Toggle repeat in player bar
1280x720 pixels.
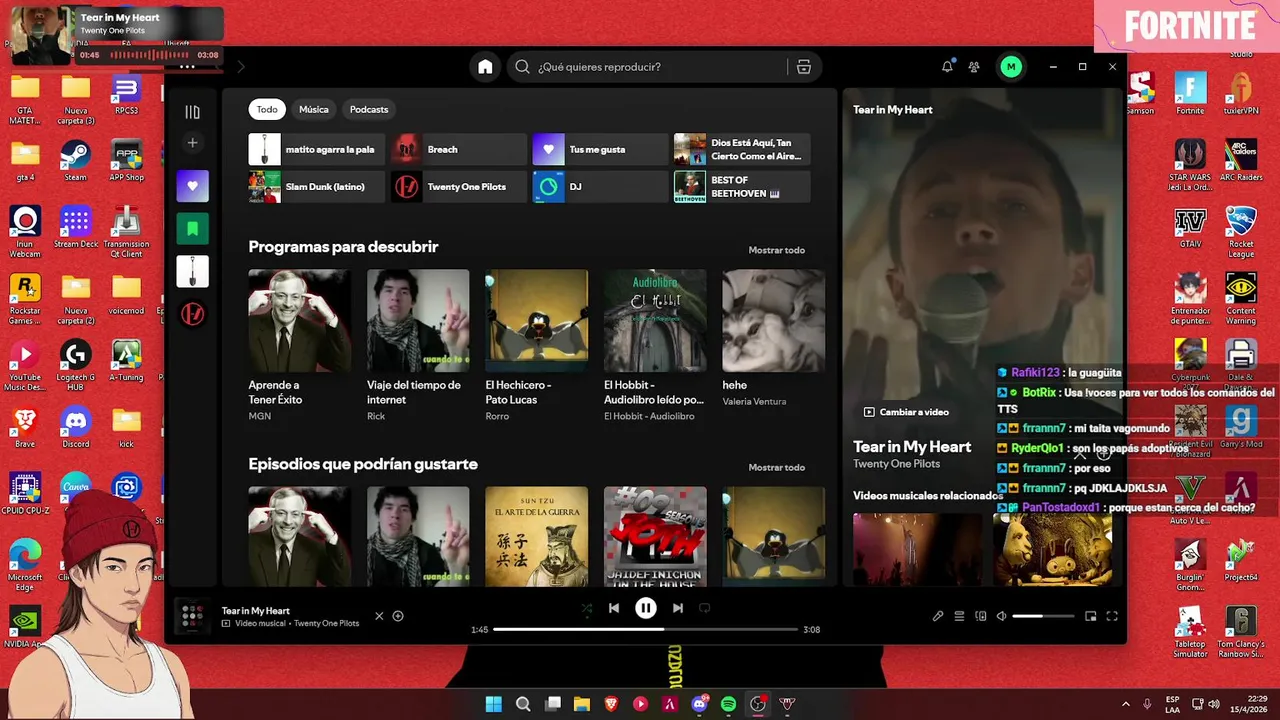(x=705, y=608)
